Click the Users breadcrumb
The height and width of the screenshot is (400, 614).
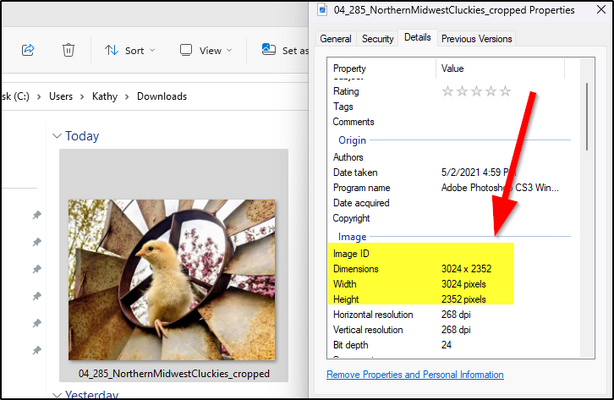pyautogui.click(x=61, y=96)
